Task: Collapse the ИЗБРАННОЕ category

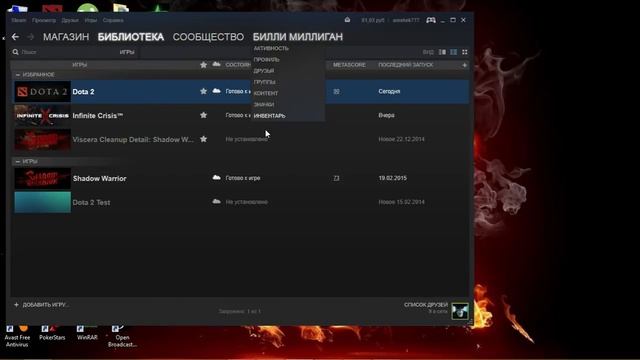Action: tap(18, 75)
